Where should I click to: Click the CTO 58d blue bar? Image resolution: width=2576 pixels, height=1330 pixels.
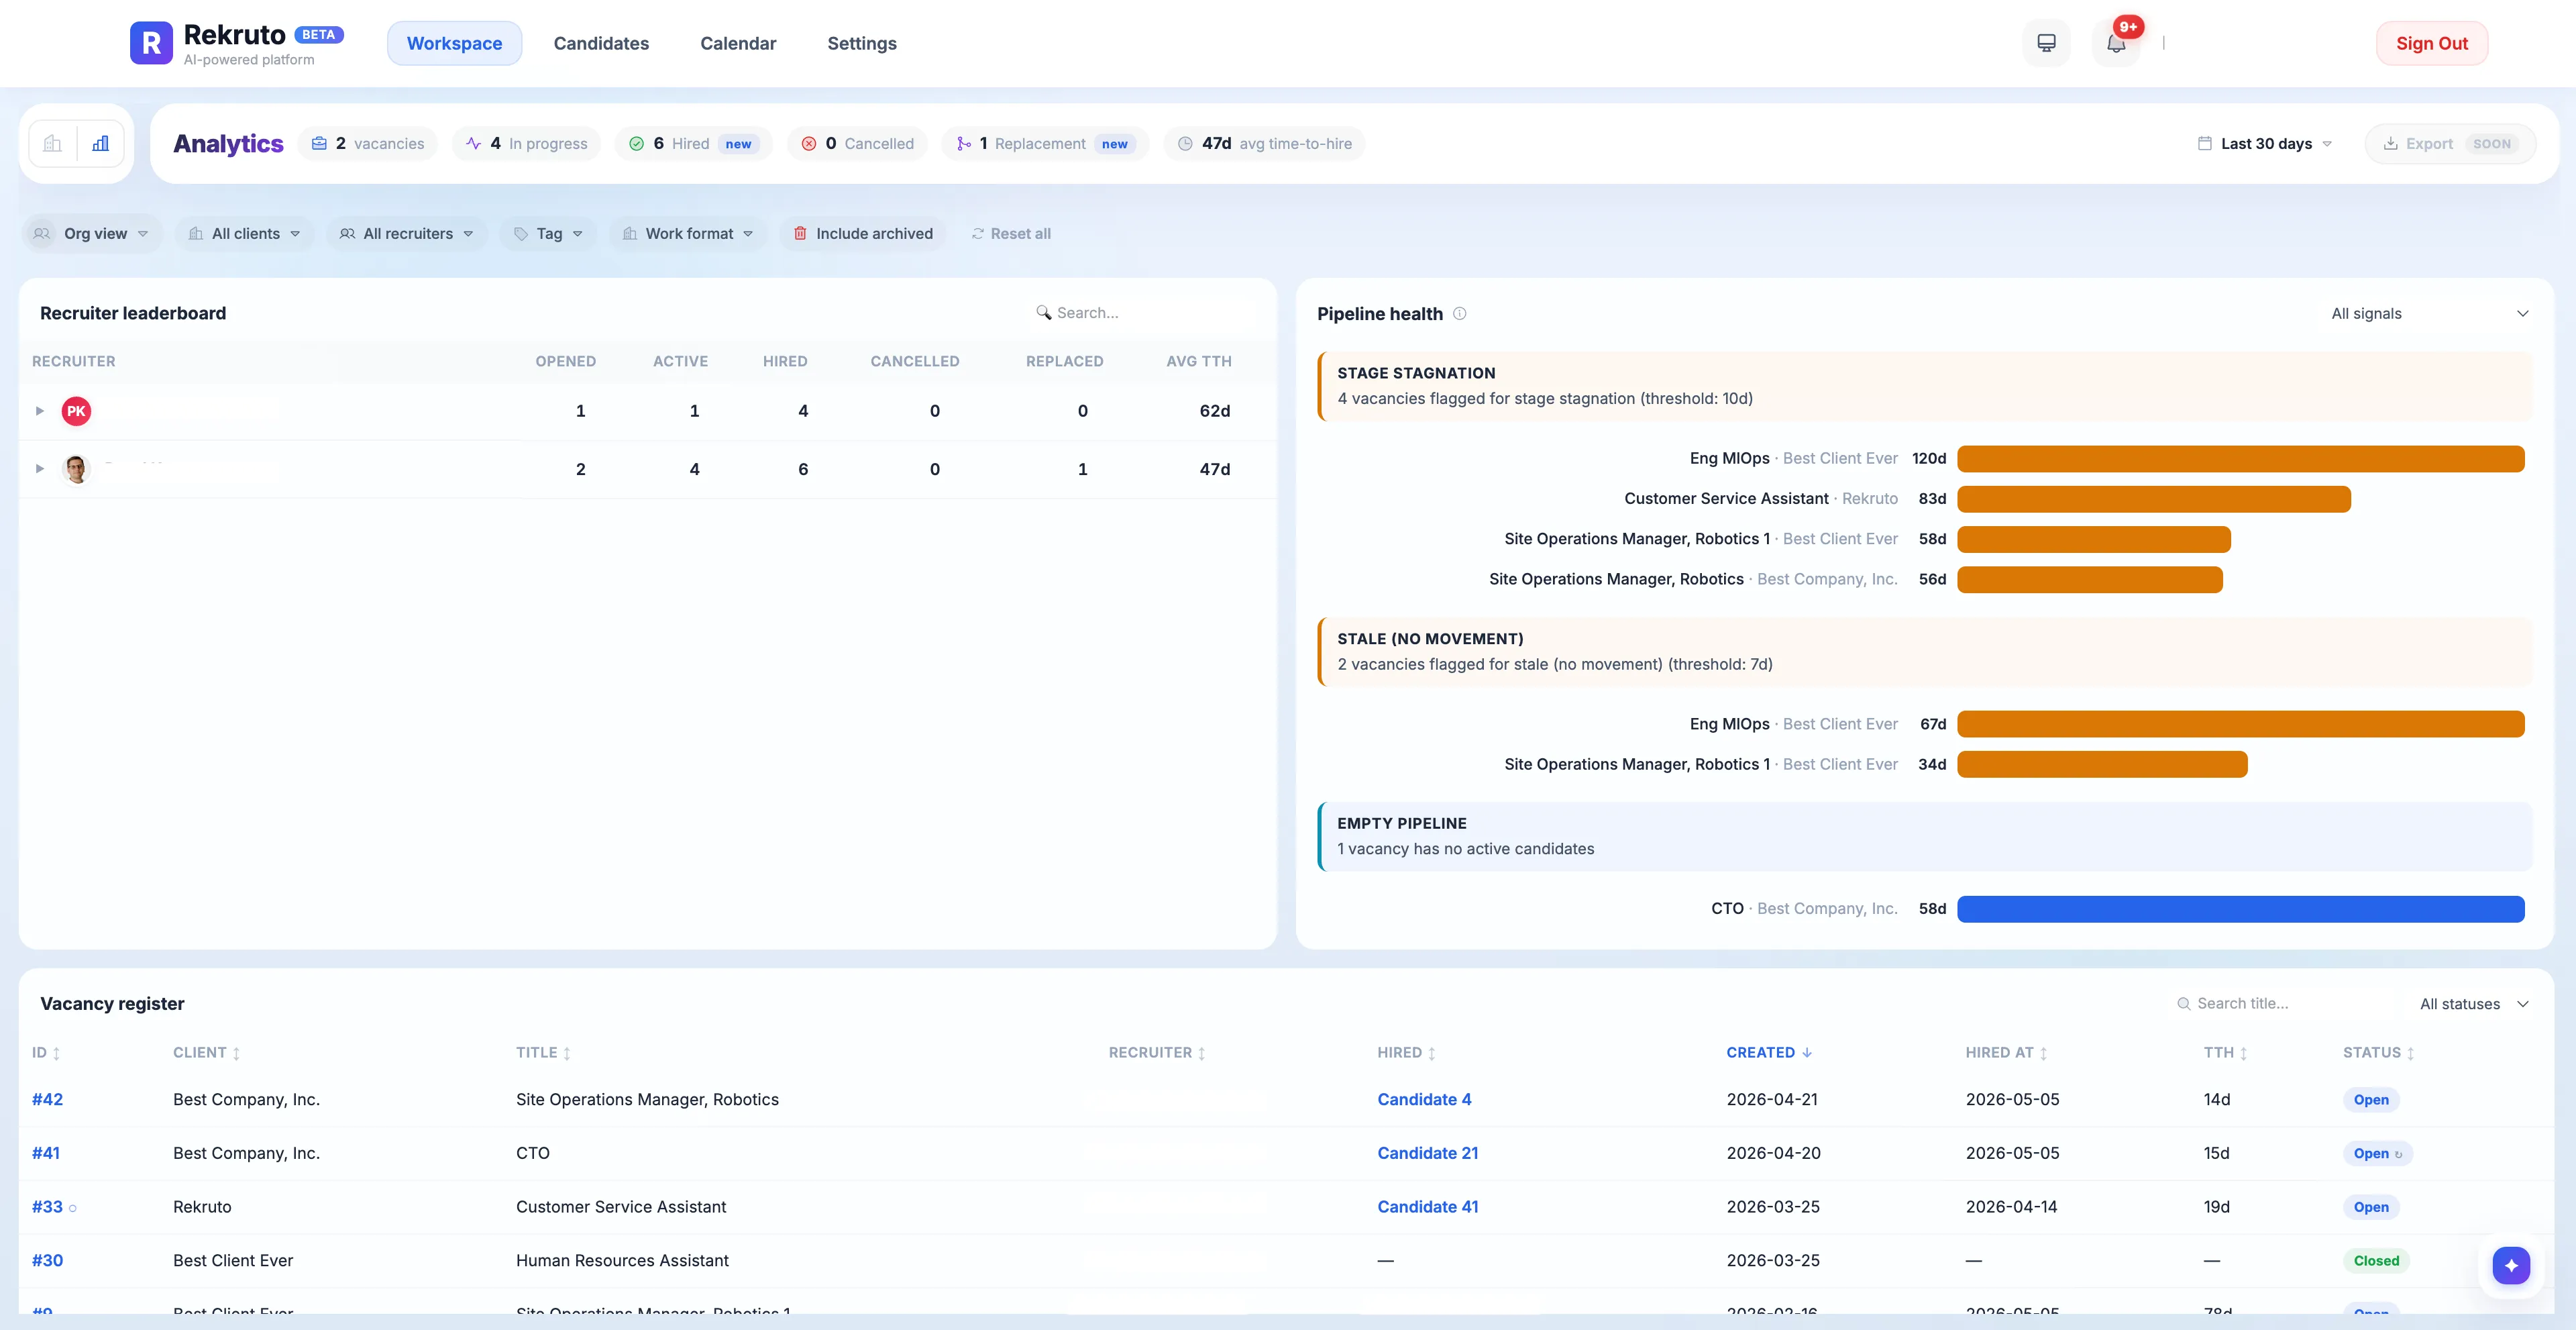(x=2240, y=909)
